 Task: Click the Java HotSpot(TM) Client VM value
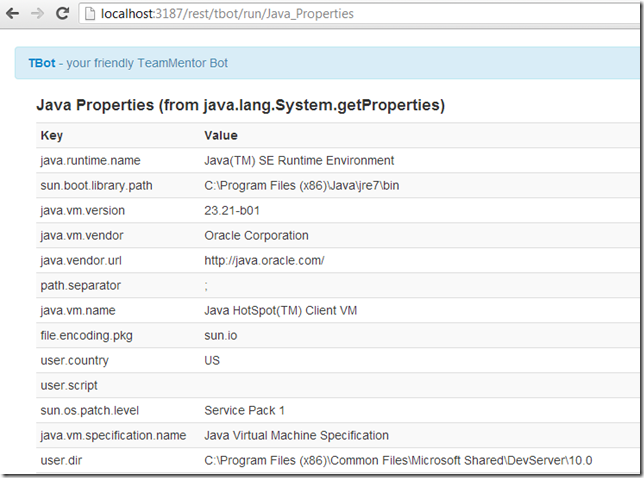(280, 310)
